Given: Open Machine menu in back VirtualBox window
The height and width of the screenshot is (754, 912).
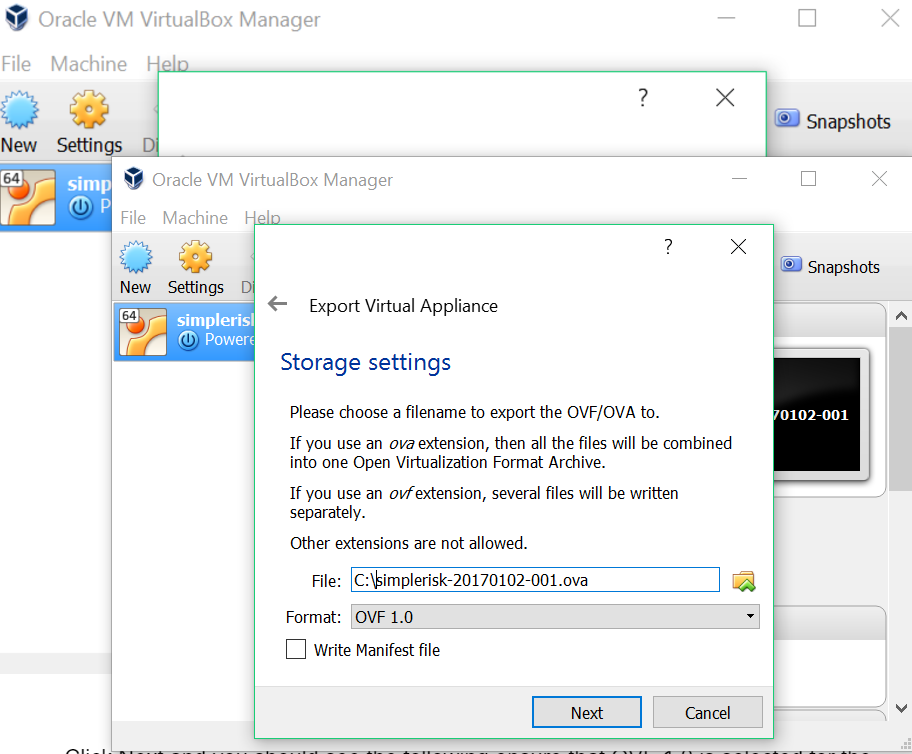Looking at the screenshot, I should tap(88, 63).
